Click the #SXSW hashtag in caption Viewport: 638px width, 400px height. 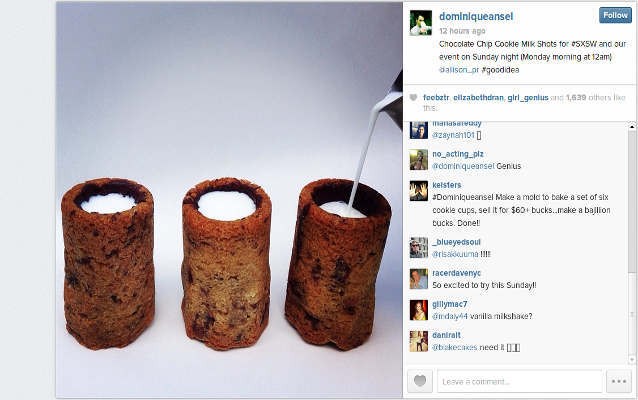click(583, 44)
